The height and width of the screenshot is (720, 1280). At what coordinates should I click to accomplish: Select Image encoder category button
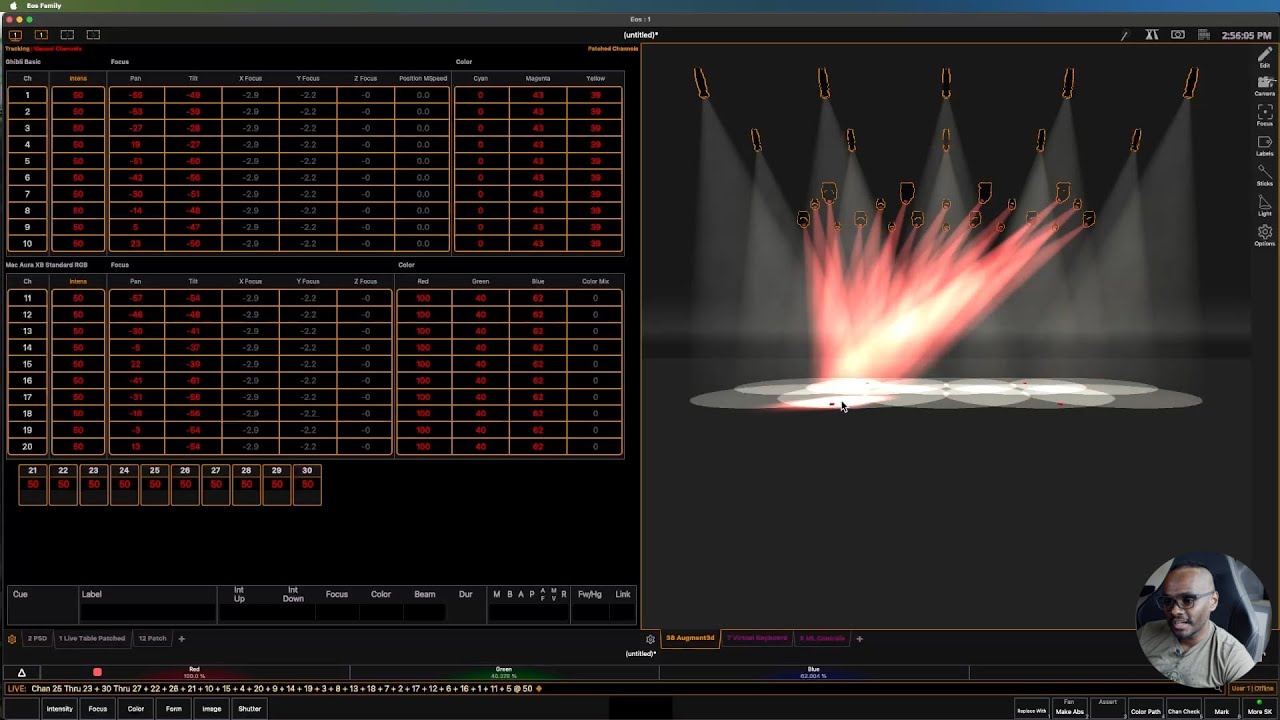(x=211, y=709)
